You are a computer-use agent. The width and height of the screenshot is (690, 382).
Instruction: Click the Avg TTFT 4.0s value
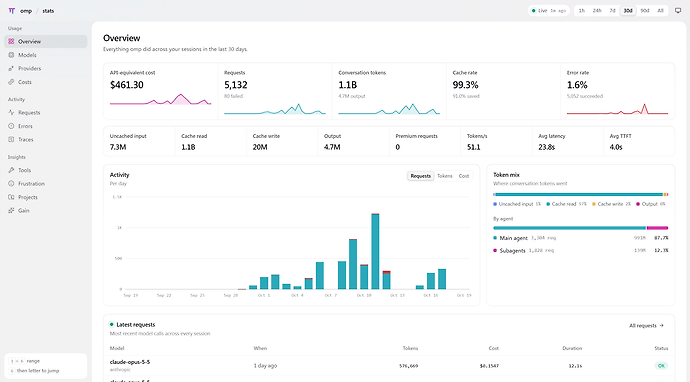[x=616, y=147]
